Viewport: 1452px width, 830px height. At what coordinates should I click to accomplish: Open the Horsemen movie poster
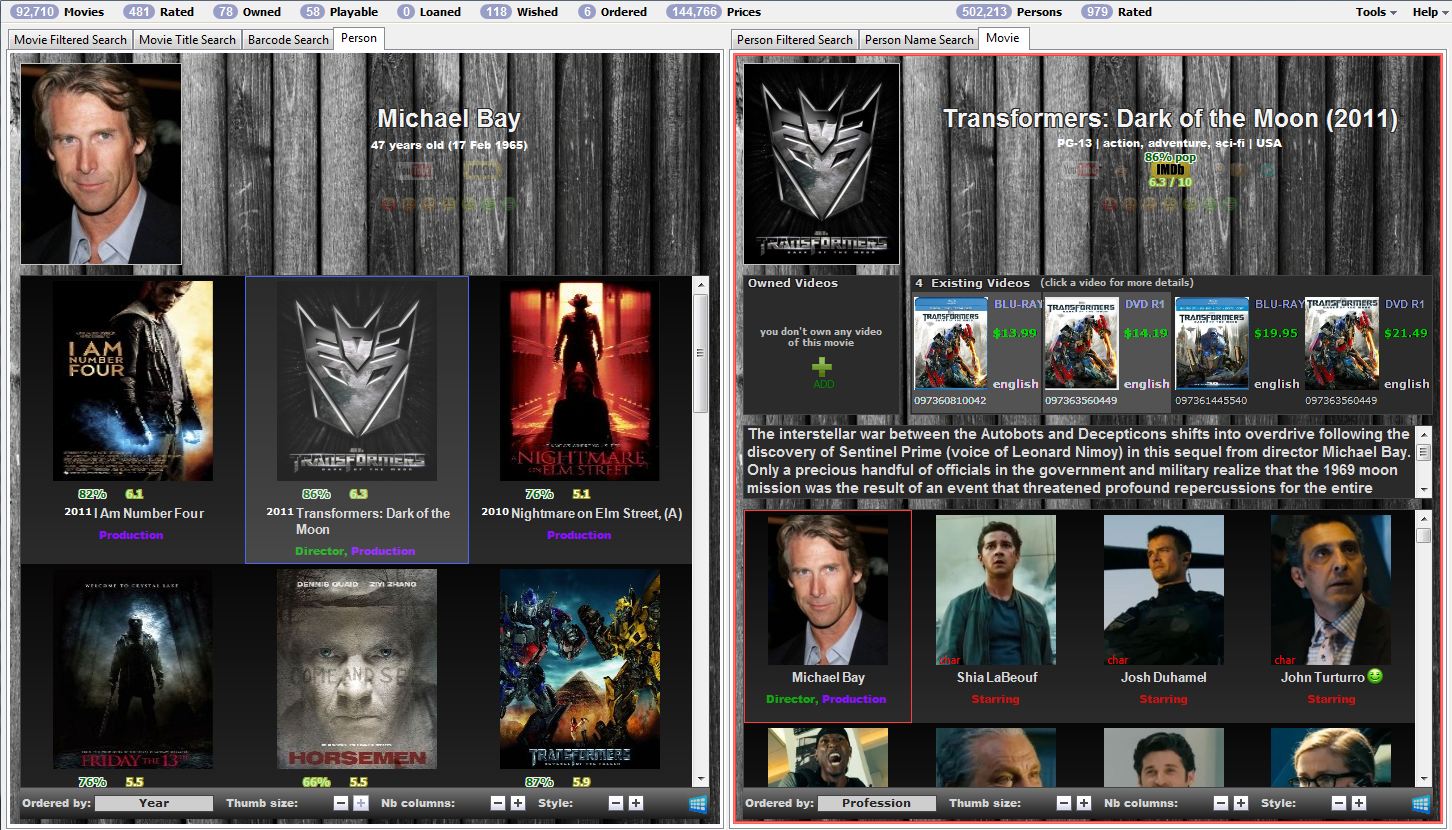pos(357,669)
